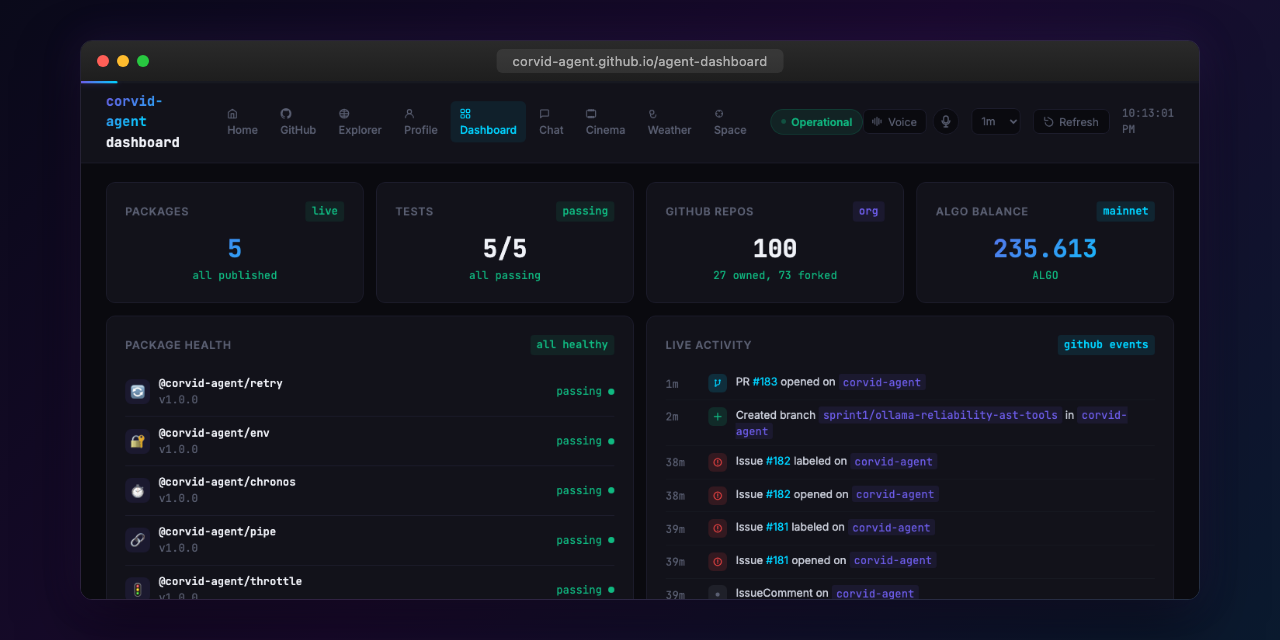Open the Chat tab
This screenshot has width=1280, height=640.
pos(551,122)
